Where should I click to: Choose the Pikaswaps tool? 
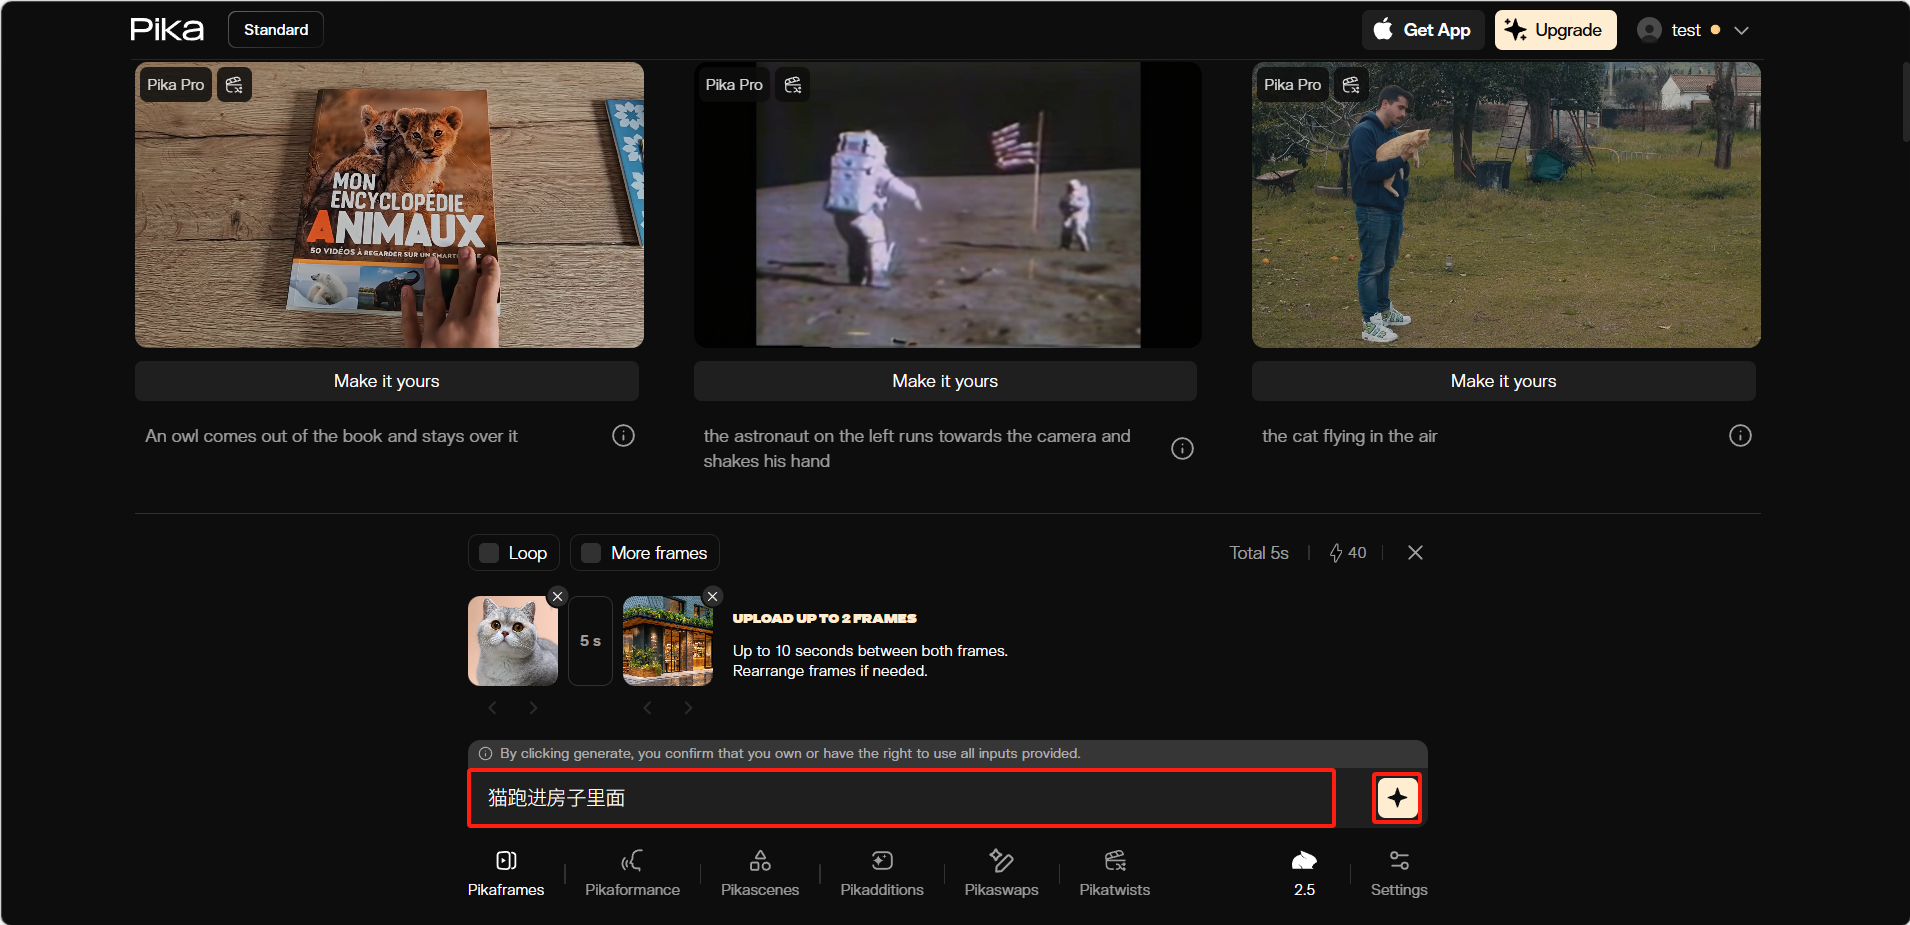pyautogui.click(x=1001, y=873)
